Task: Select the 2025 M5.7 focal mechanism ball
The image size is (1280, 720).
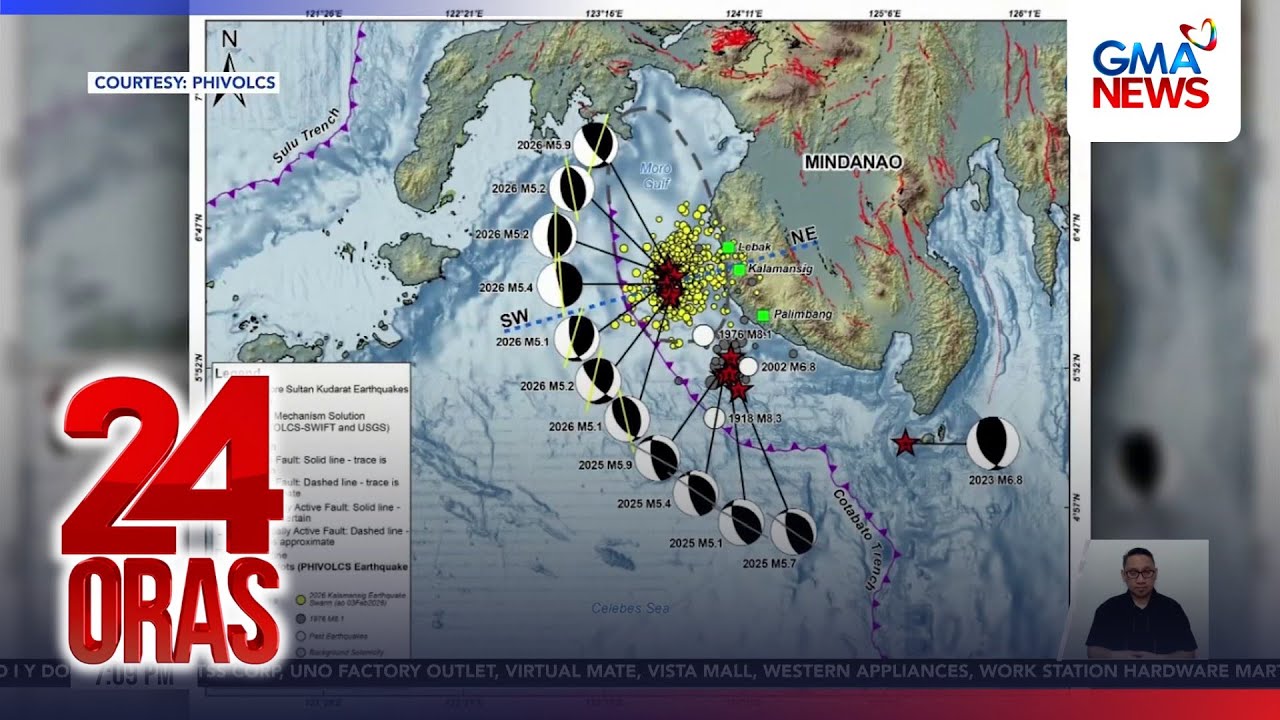Action: (x=793, y=531)
